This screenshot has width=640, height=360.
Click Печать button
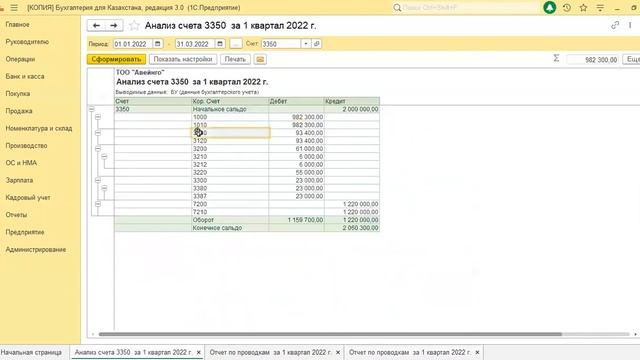235,60
